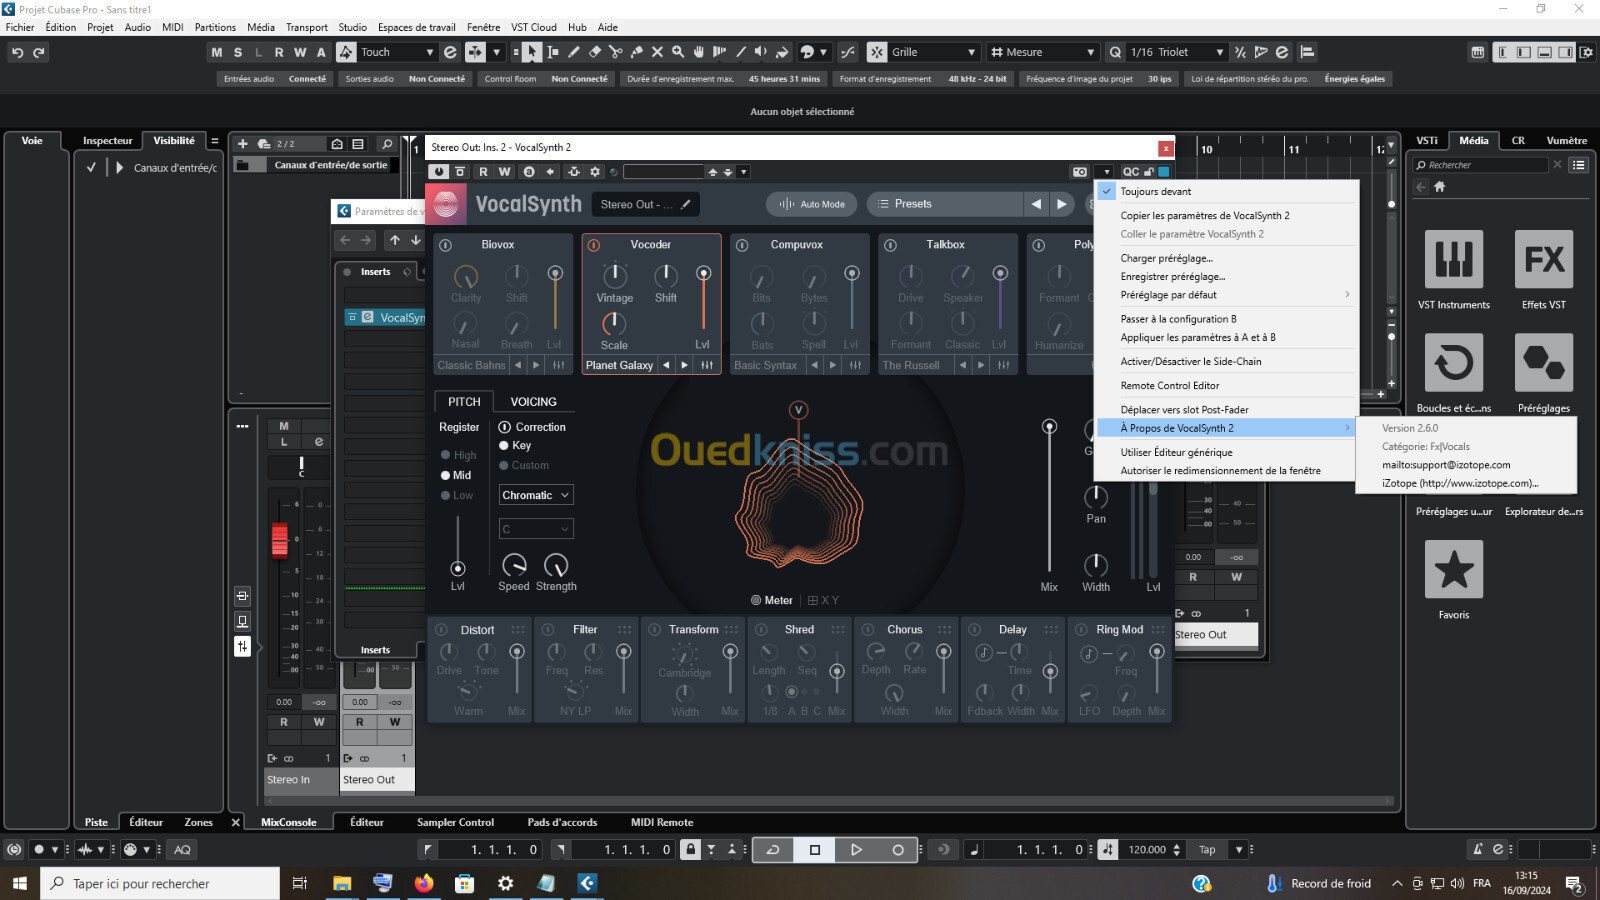Open the Mesure grid type dropdown

pos(1043,52)
